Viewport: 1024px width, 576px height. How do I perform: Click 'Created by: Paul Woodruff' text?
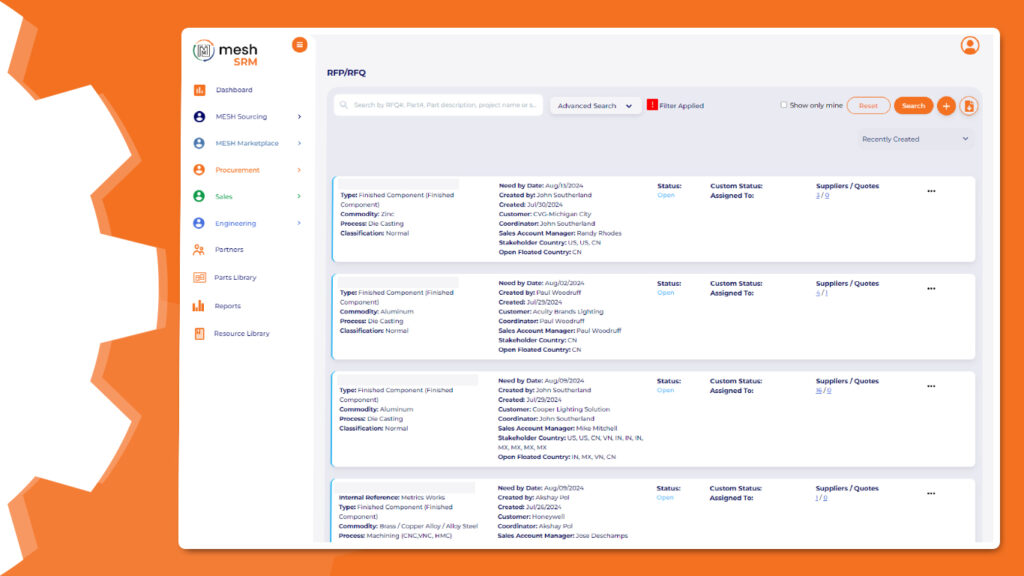pyautogui.click(x=539, y=293)
